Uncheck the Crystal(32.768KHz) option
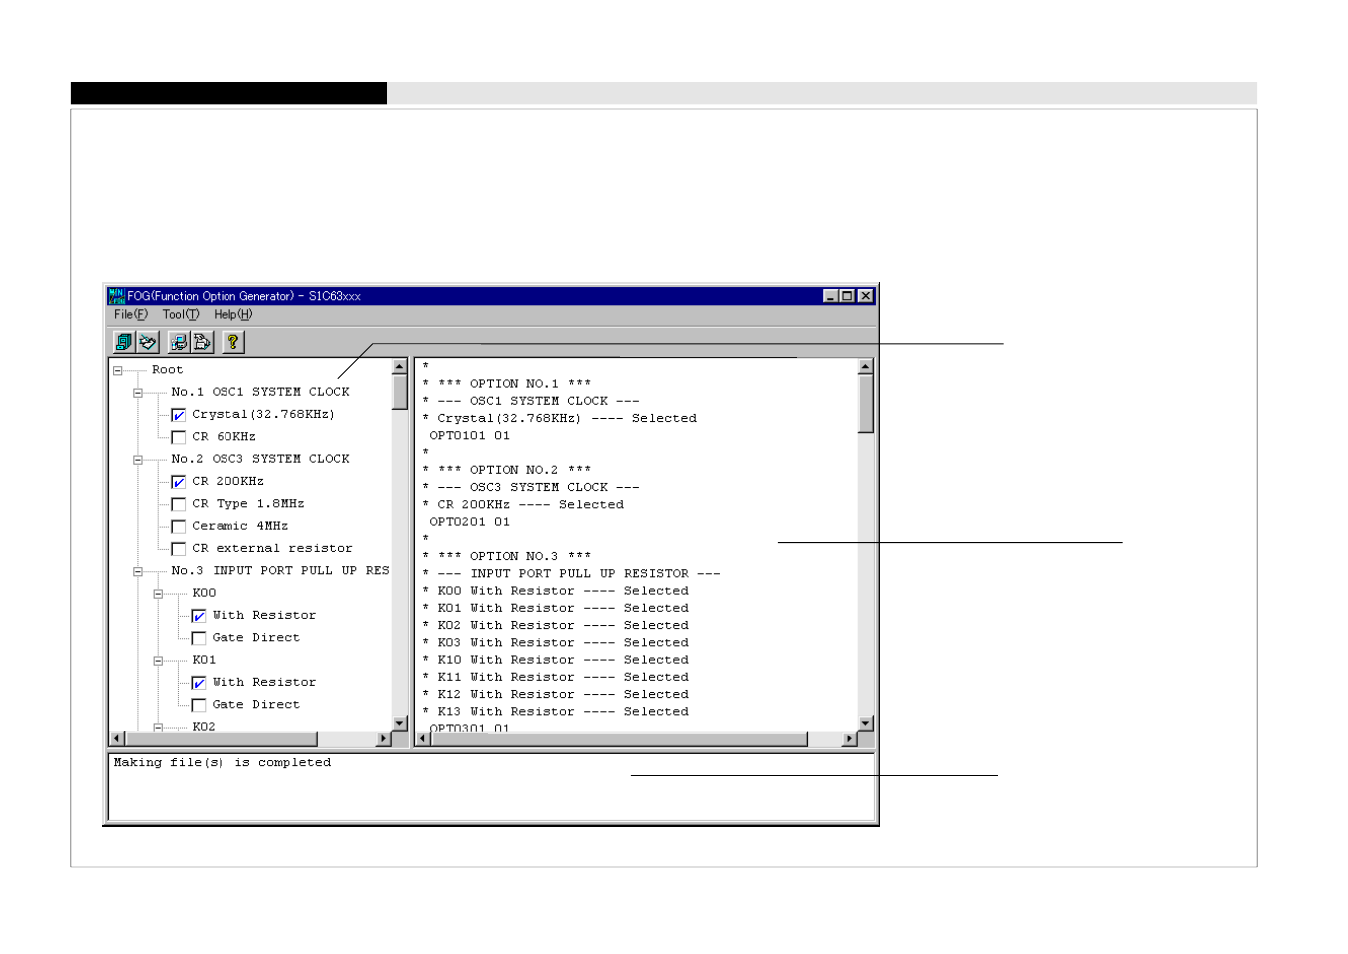The width and height of the screenshot is (1348, 954). pos(179,415)
